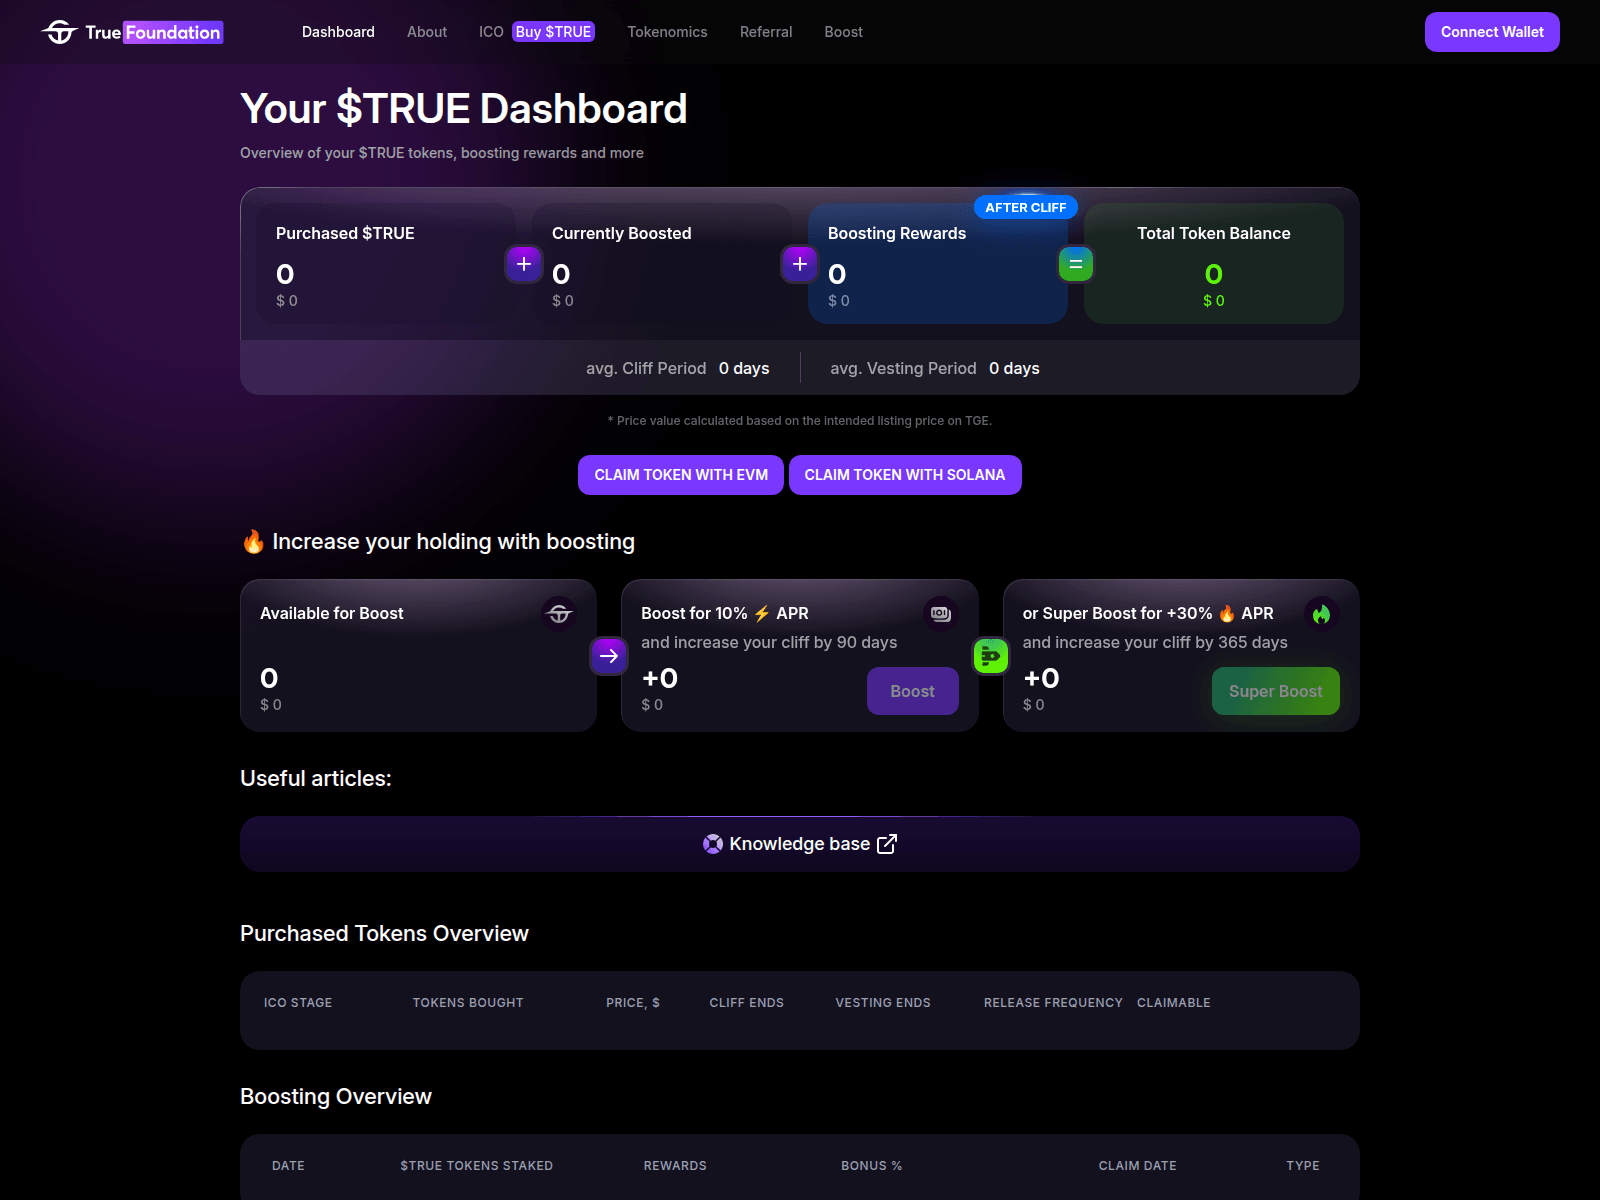This screenshot has height=1200, width=1600.
Task: Click the banknote icon in the Boost 10% card
Action: pyautogui.click(x=941, y=614)
